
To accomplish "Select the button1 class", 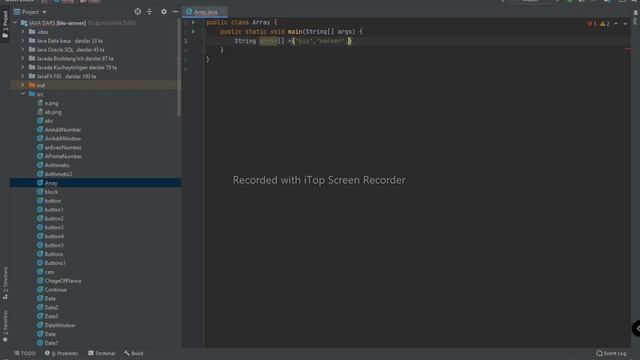I will coord(50,210).
